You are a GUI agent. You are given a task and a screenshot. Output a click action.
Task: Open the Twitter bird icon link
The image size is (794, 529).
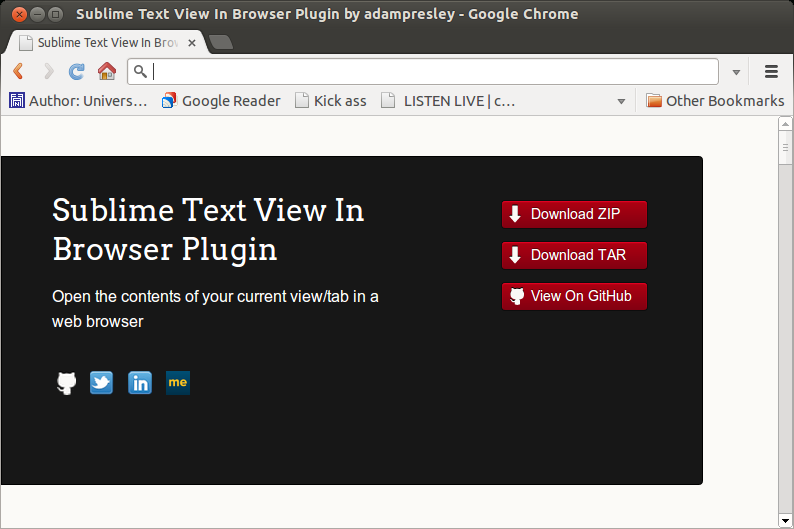coord(101,383)
